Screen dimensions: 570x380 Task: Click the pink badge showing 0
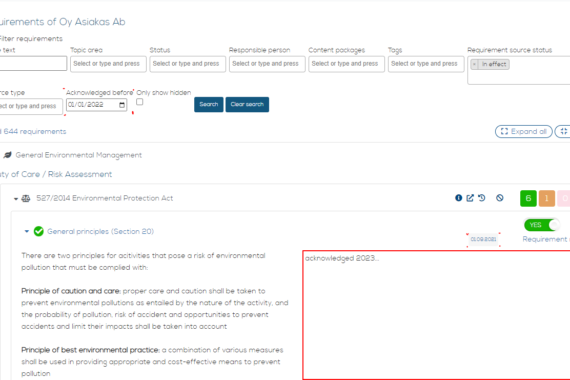tap(564, 198)
